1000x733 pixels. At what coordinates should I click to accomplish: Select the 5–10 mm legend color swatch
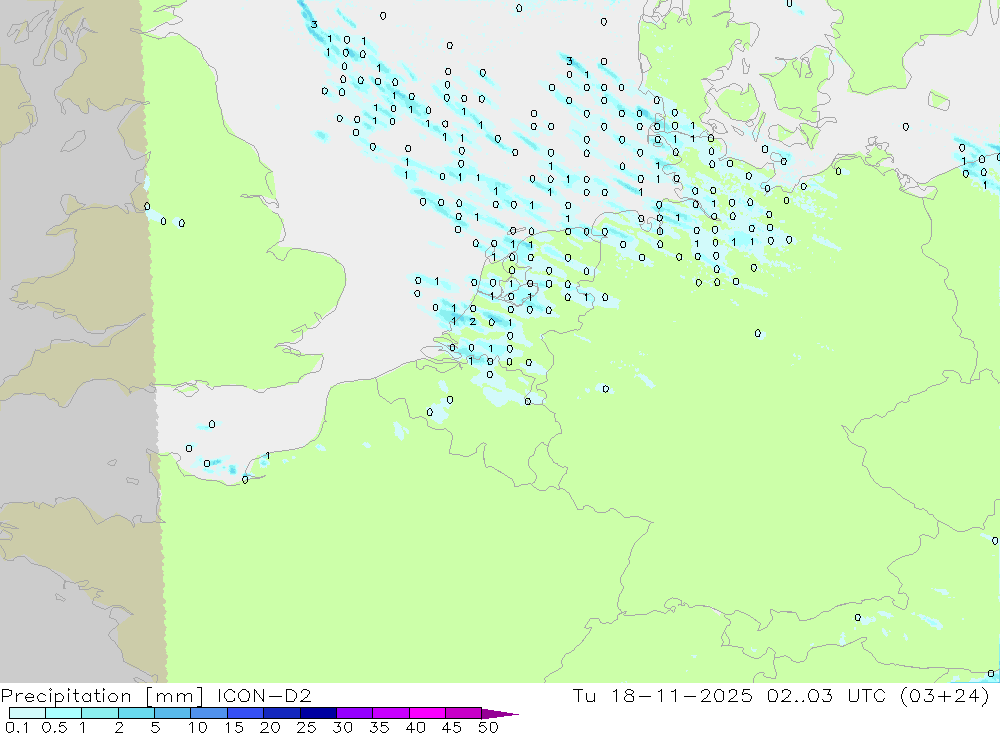(x=172, y=713)
